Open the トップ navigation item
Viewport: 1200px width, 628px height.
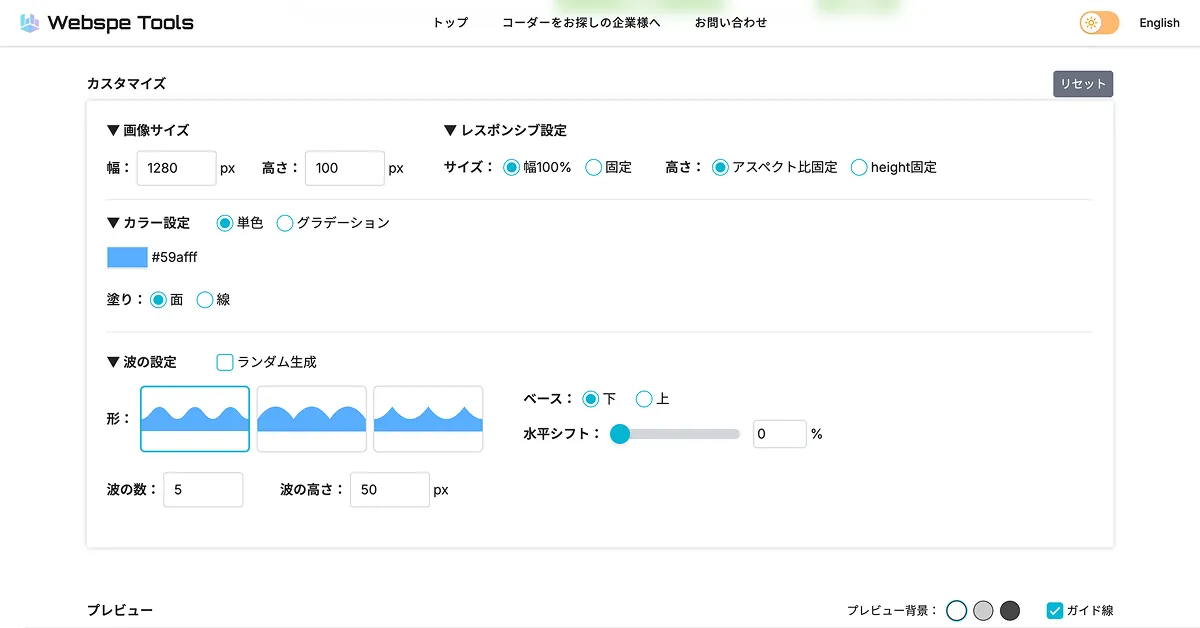click(450, 23)
